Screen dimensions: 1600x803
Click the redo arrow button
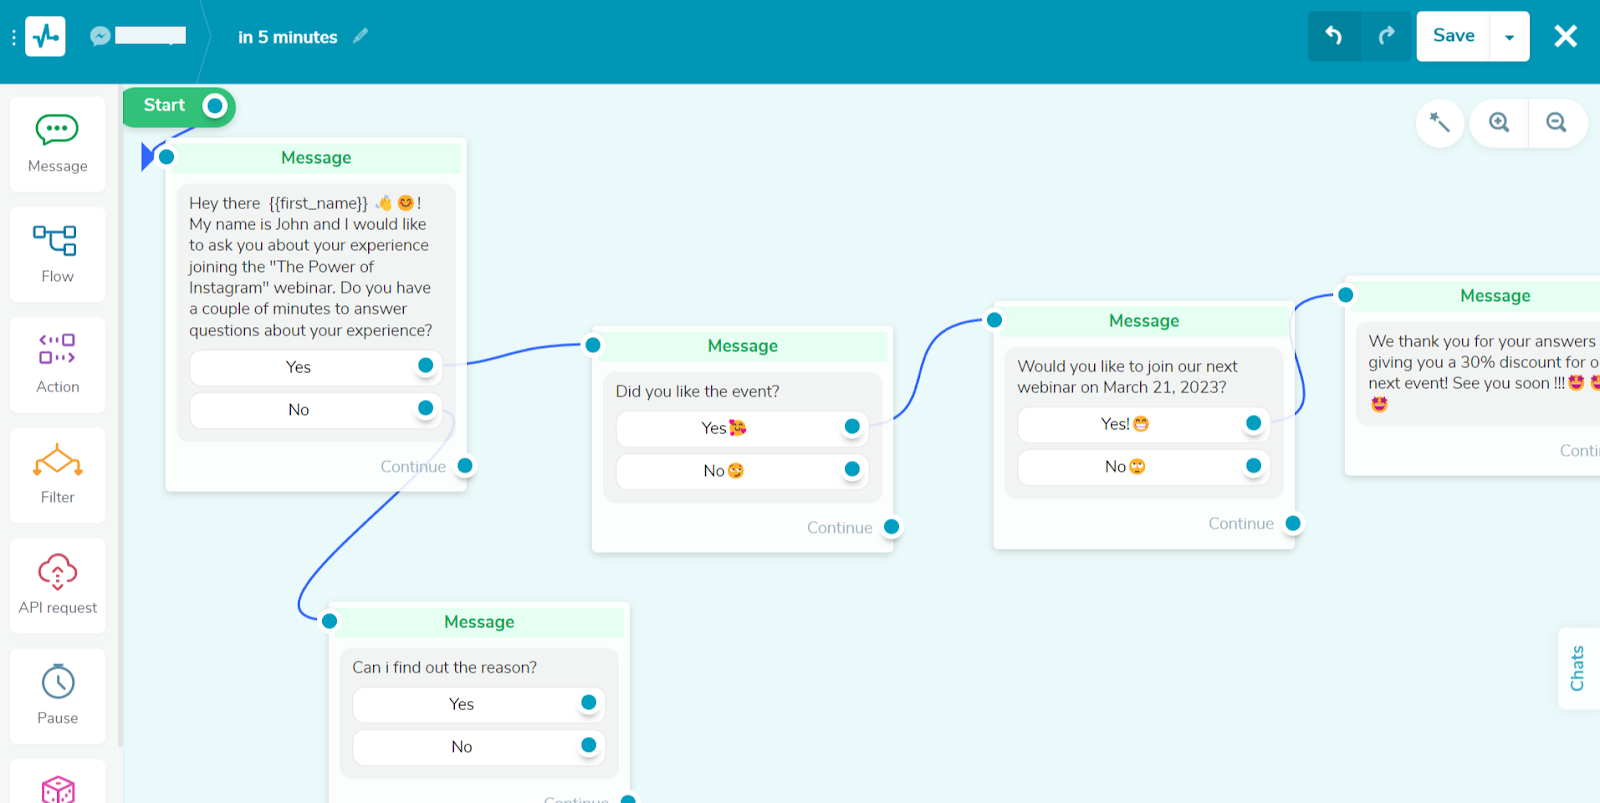1386,36
